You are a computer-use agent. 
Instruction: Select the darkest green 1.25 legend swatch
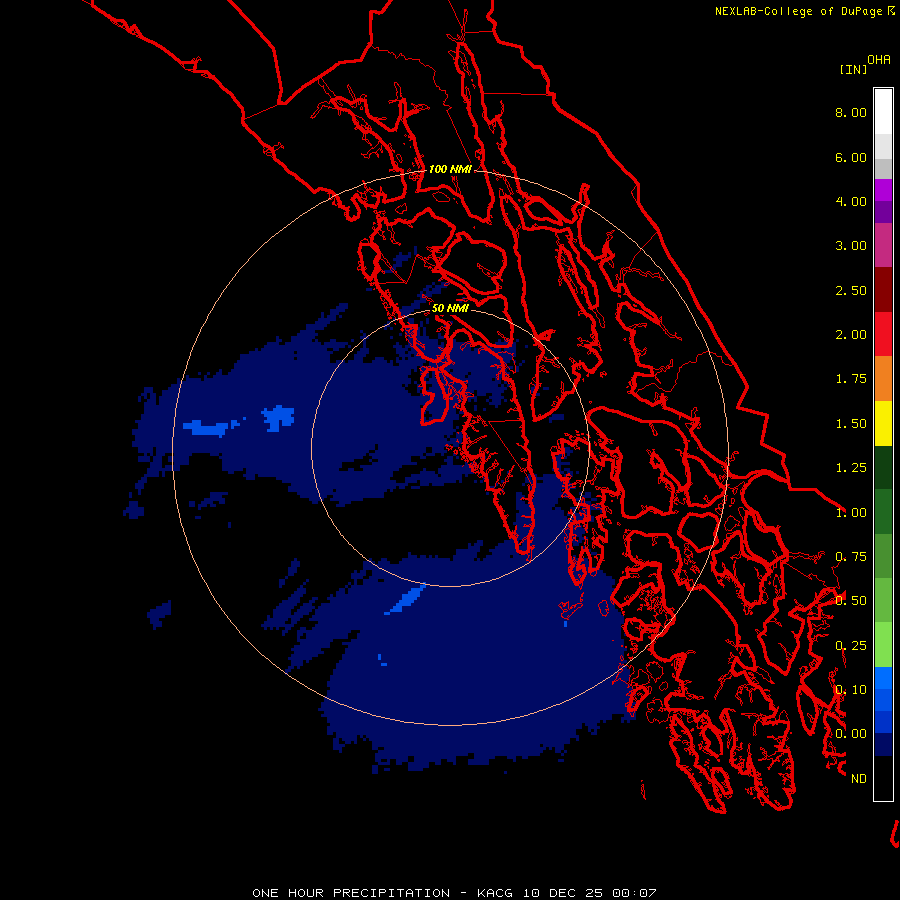[883, 467]
